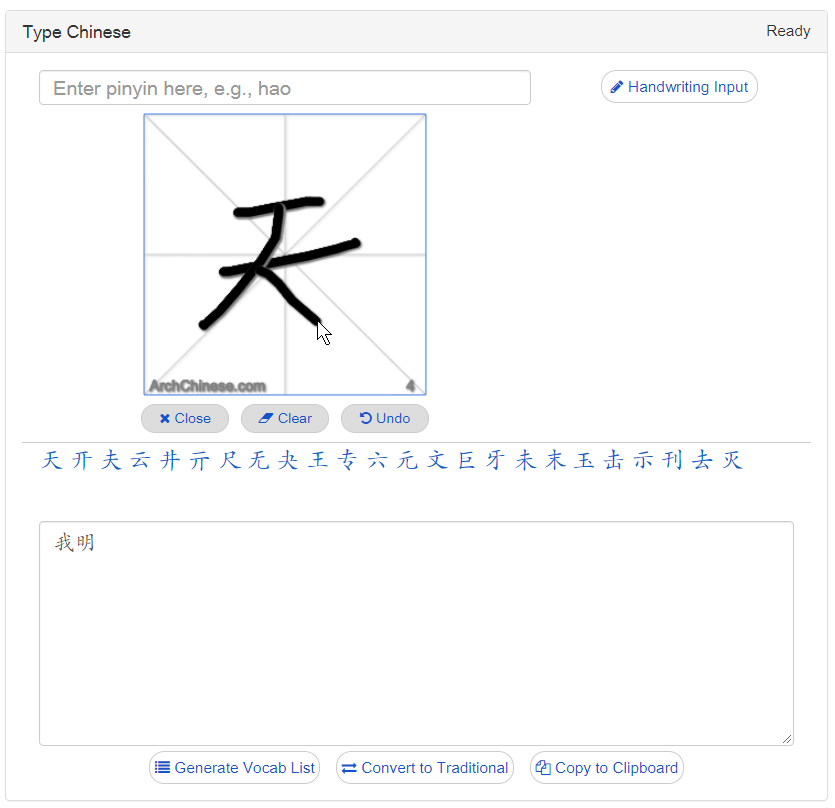Choose candidate character 去
Image resolution: width=835 pixels, height=808 pixels.
pos(703,461)
